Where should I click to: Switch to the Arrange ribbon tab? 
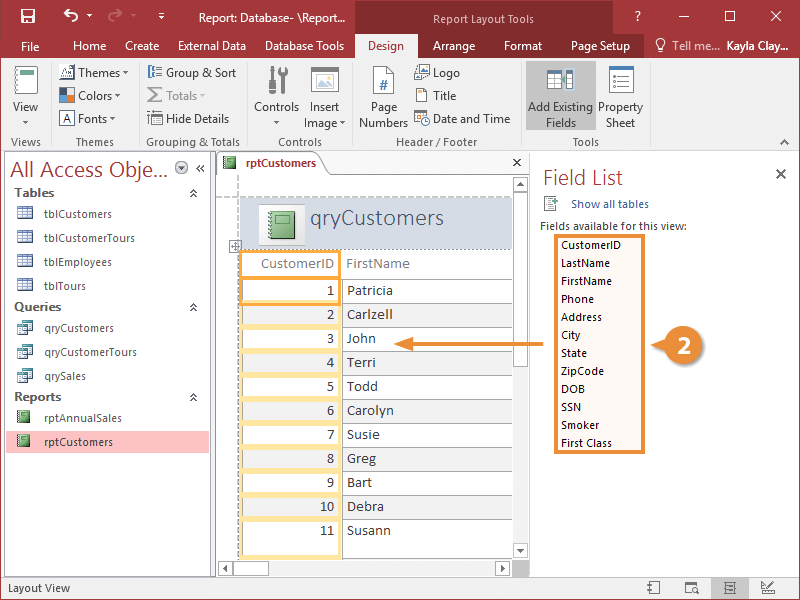pos(453,46)
